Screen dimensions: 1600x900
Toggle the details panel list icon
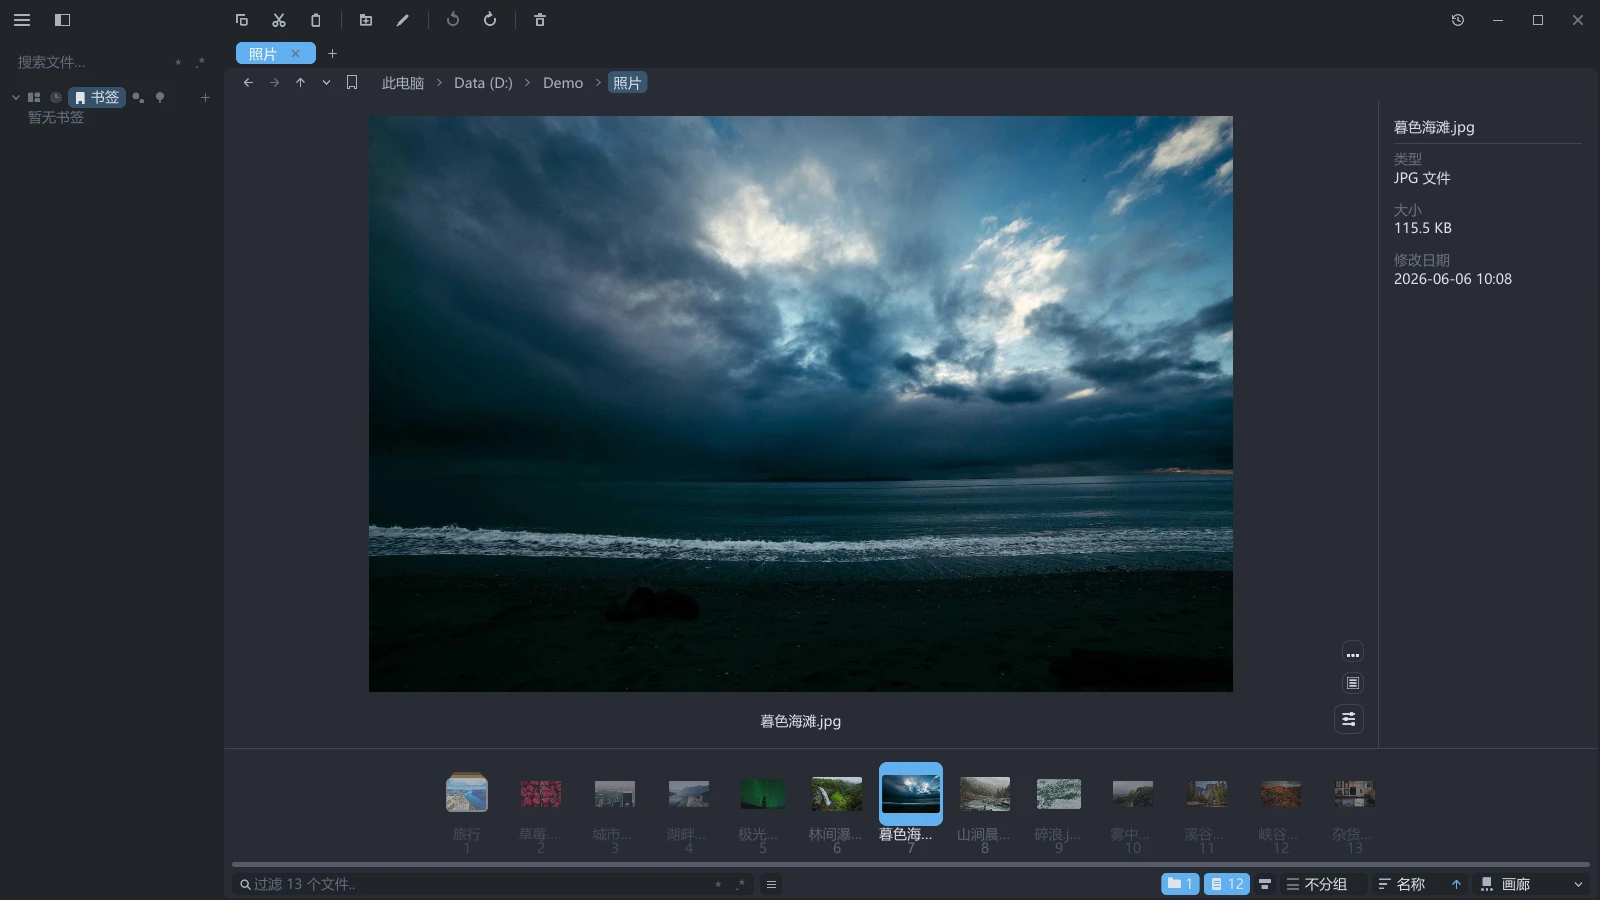tap(1352, 683)
